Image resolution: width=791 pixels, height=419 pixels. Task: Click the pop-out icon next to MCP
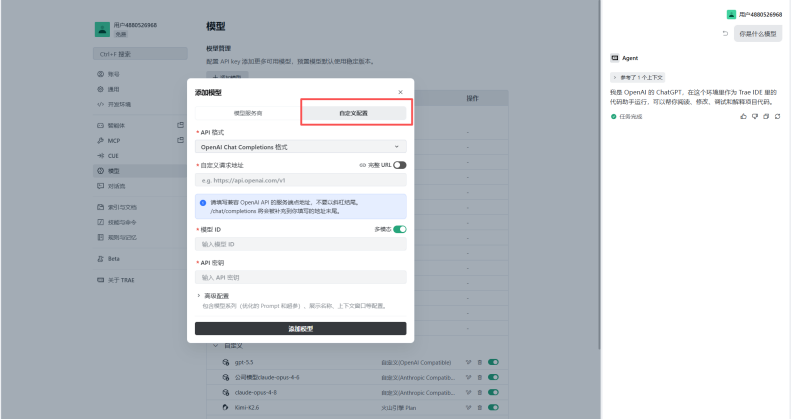pos(180,140)
